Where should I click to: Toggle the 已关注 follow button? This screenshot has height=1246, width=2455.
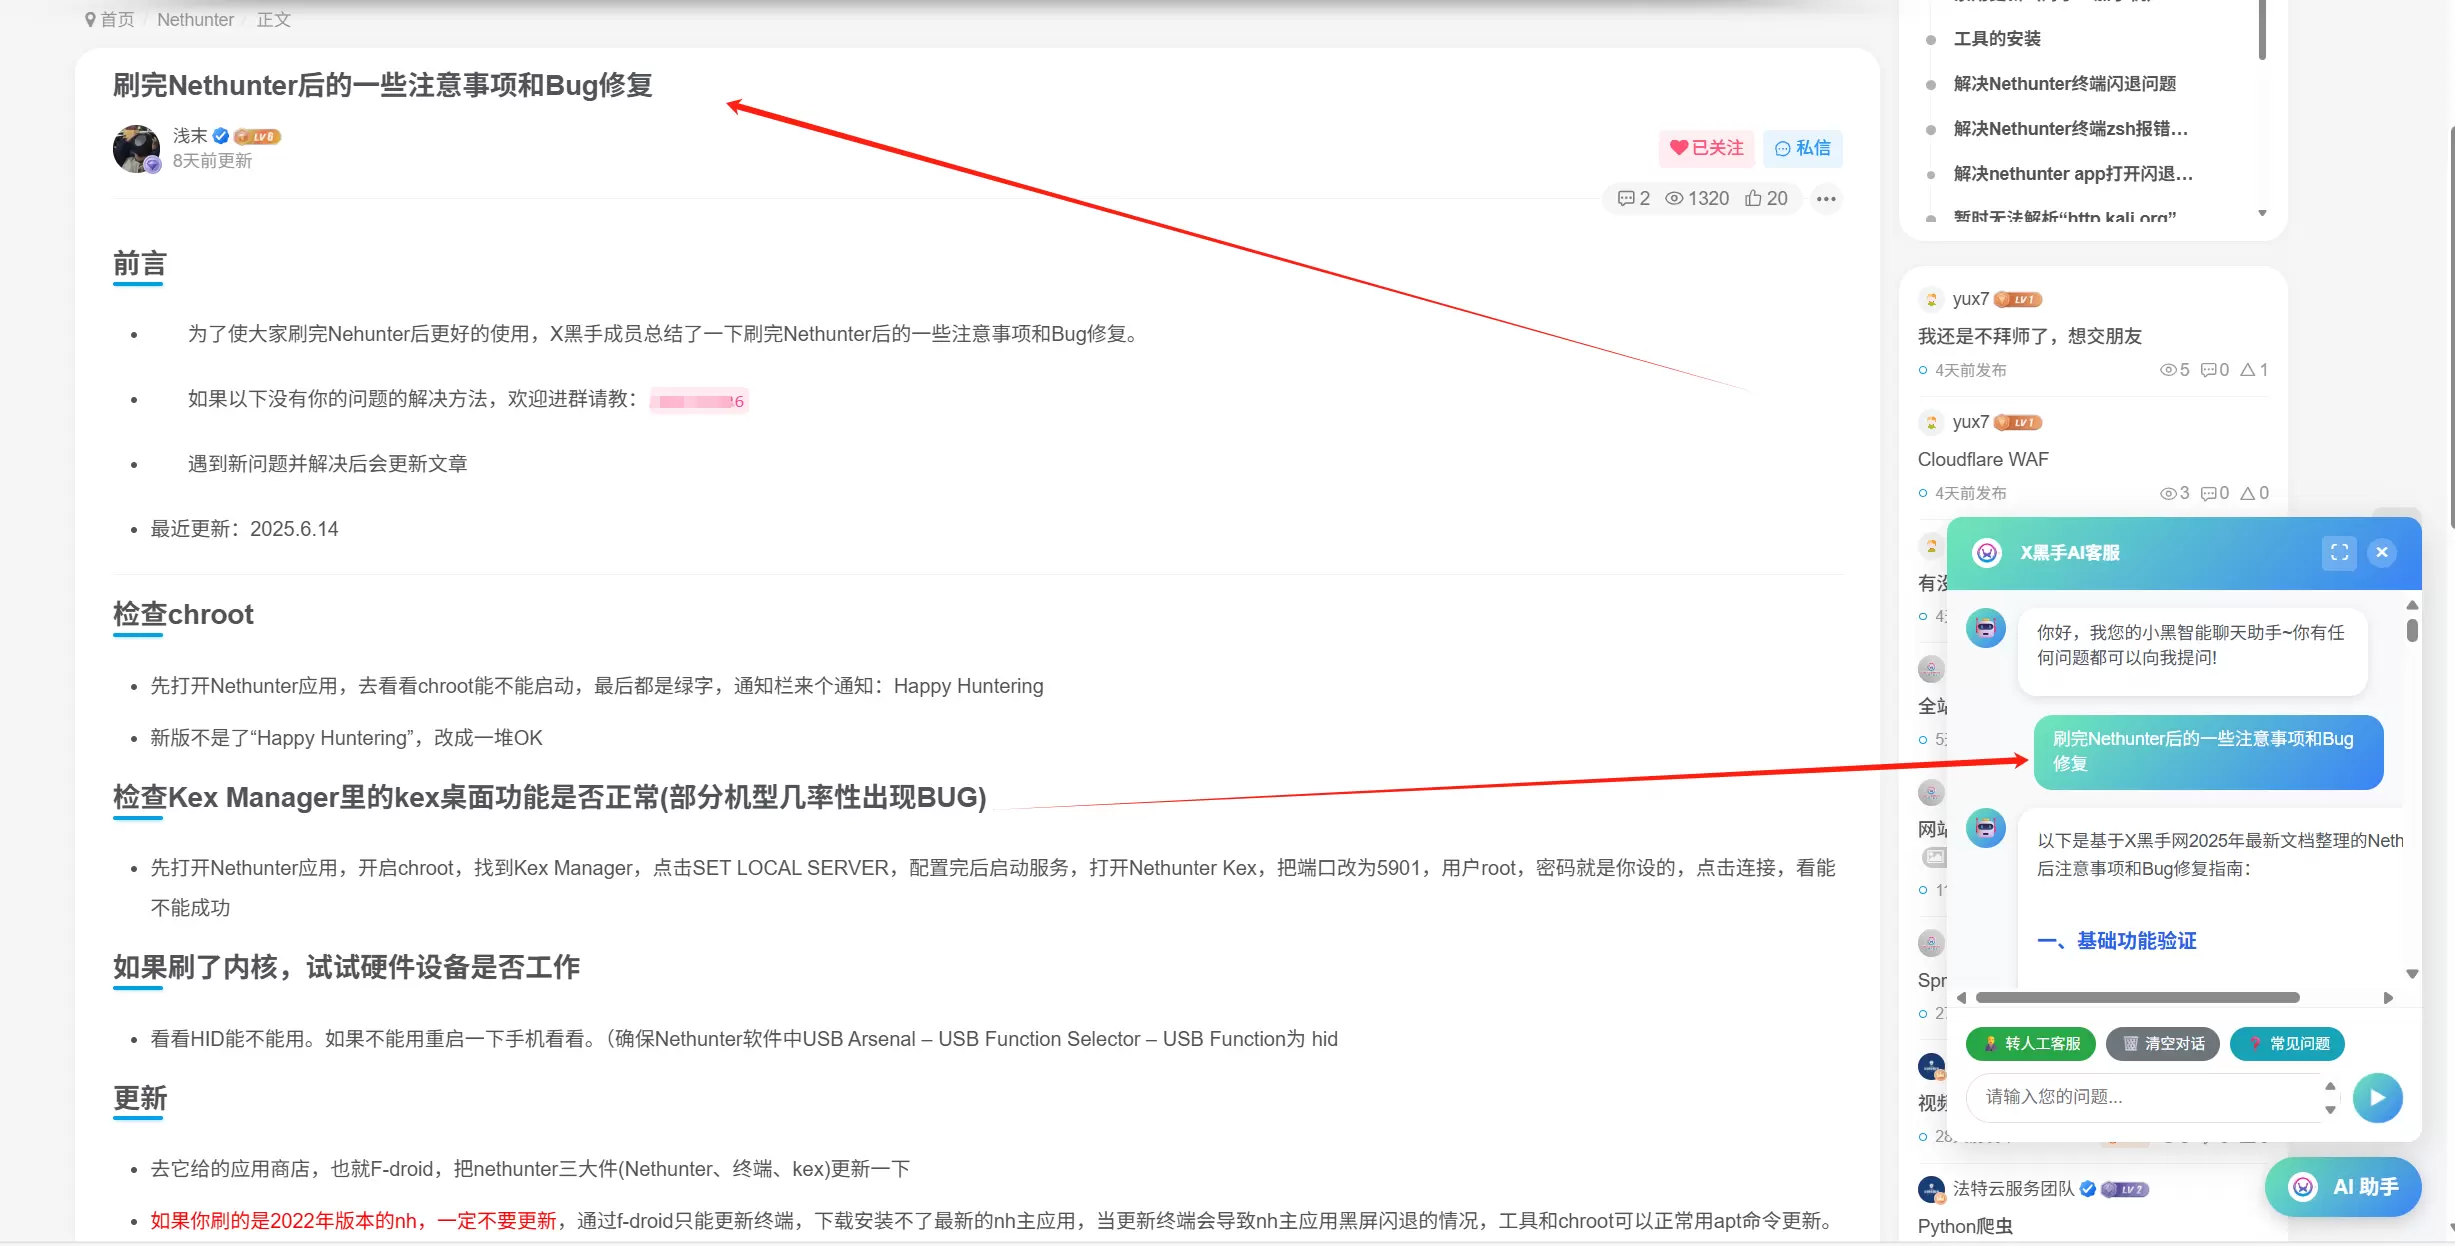1706,148
